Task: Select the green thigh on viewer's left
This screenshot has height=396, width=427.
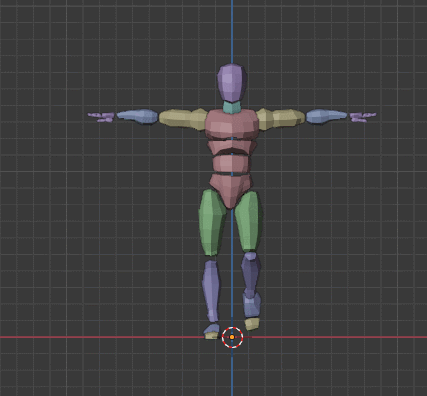Action: coord(212,222)
